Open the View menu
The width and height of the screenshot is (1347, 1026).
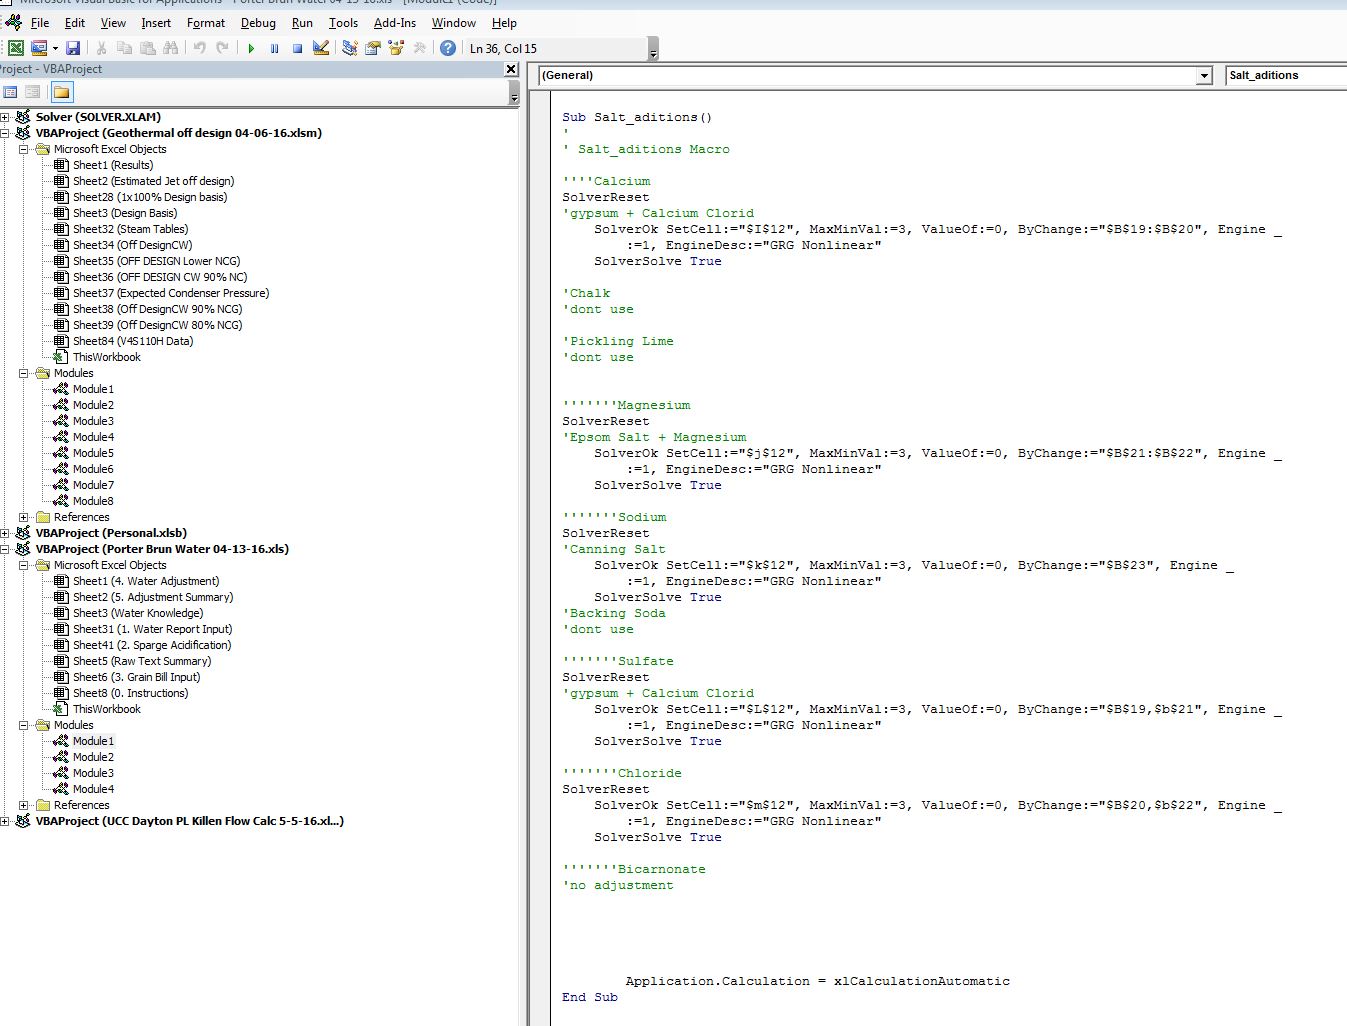[x=114, y=22]
